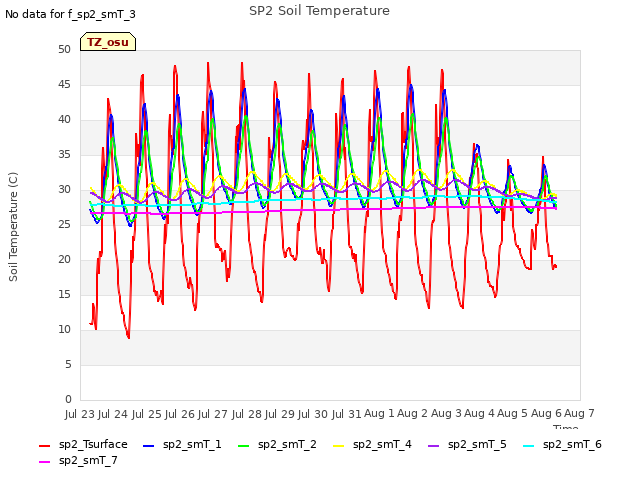
Task: Click the Aug 6 x-axis tick label
Action: 546,413
